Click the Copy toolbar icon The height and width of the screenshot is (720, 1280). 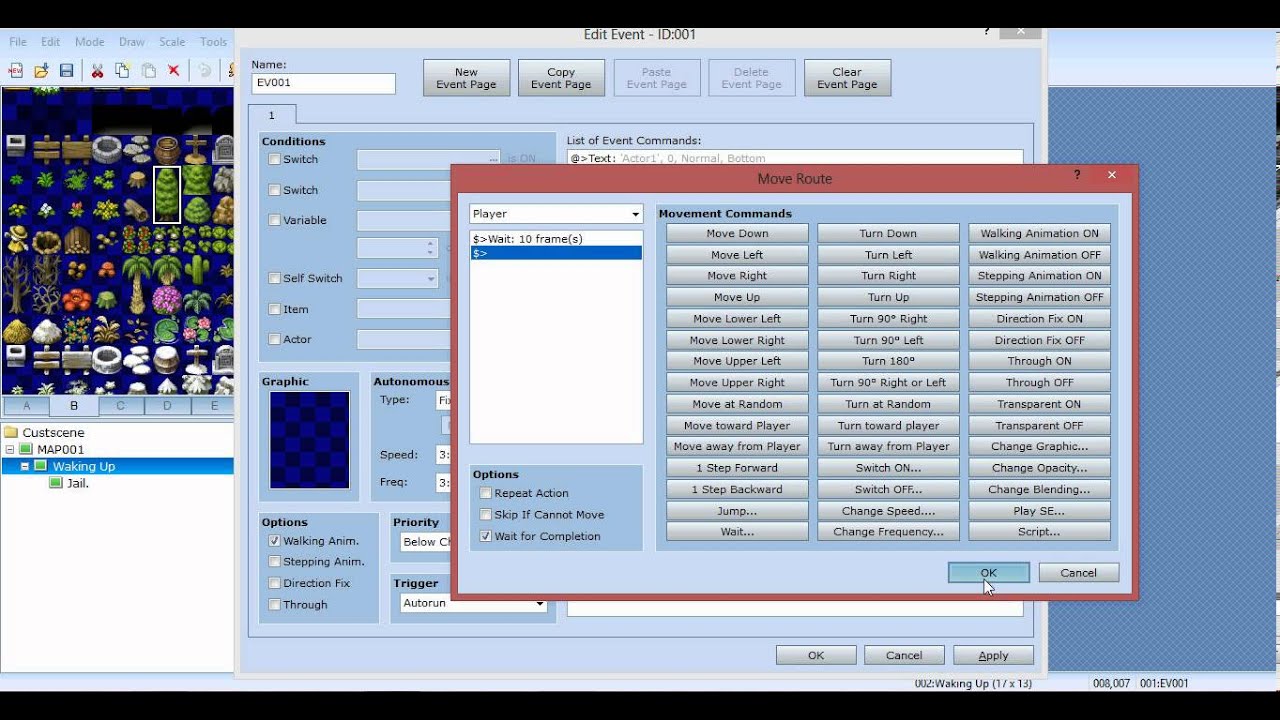122,71
